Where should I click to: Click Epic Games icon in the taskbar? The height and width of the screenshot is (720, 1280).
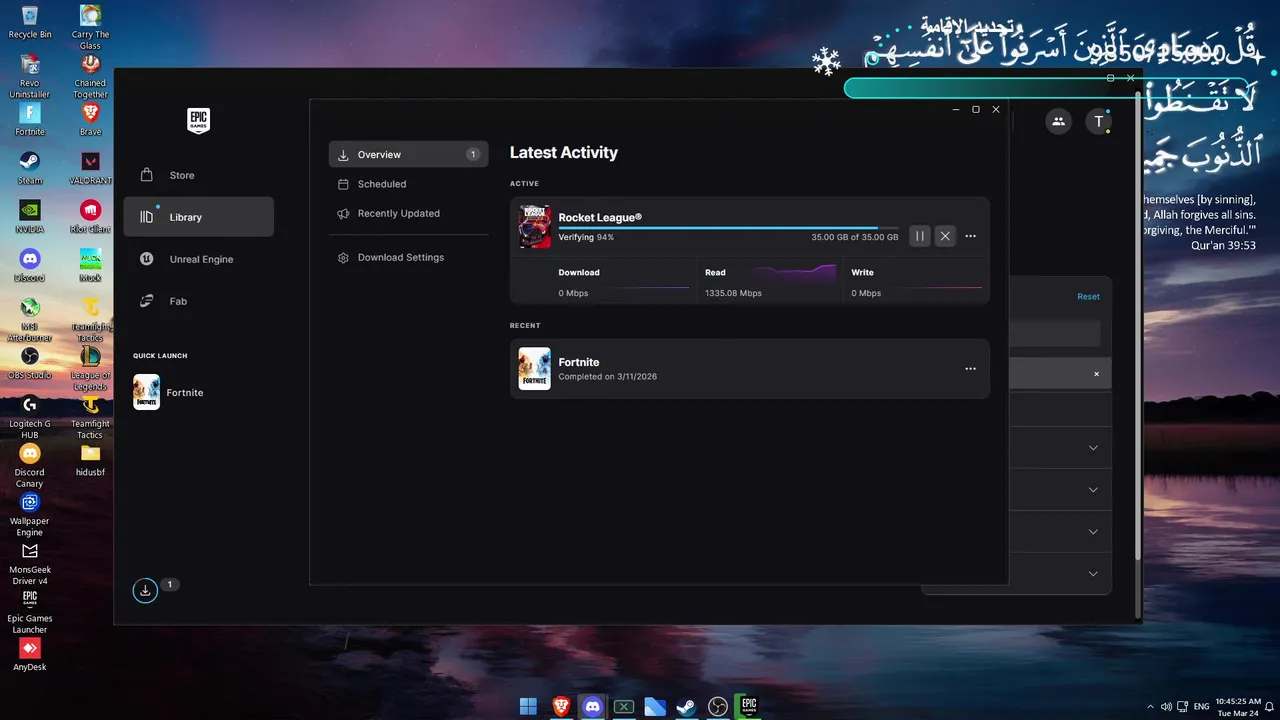pyautogui.click(x=748, y=707)
